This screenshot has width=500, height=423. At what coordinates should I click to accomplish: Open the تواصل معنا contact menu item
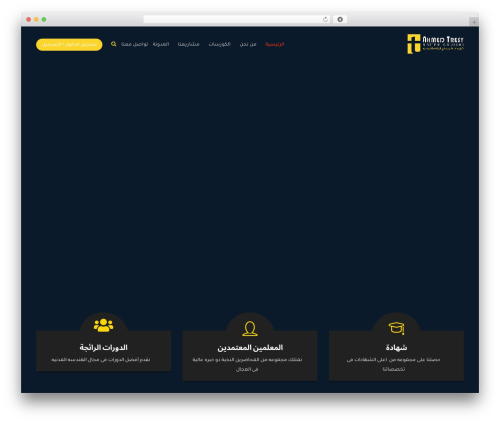pos(135,44)
